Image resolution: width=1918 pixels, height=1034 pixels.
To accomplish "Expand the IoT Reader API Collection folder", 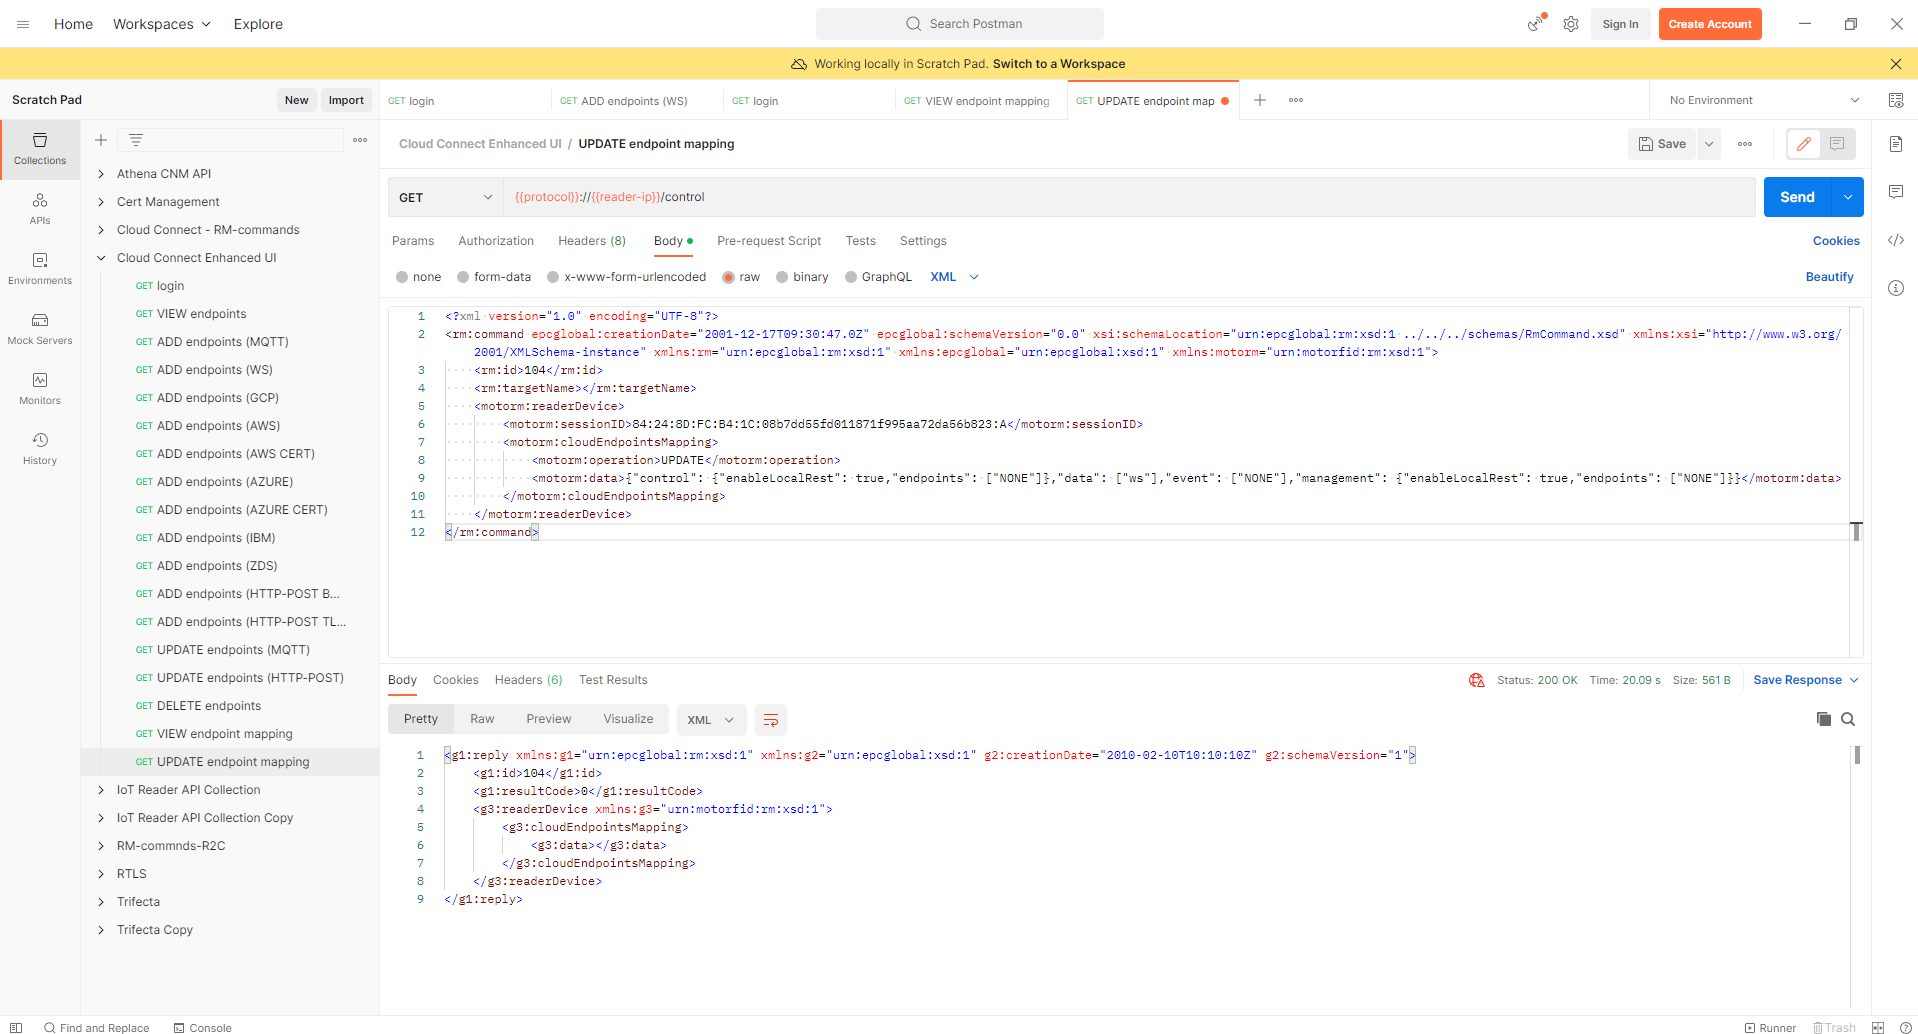I will pyautogui.click(x=101, y=790).
